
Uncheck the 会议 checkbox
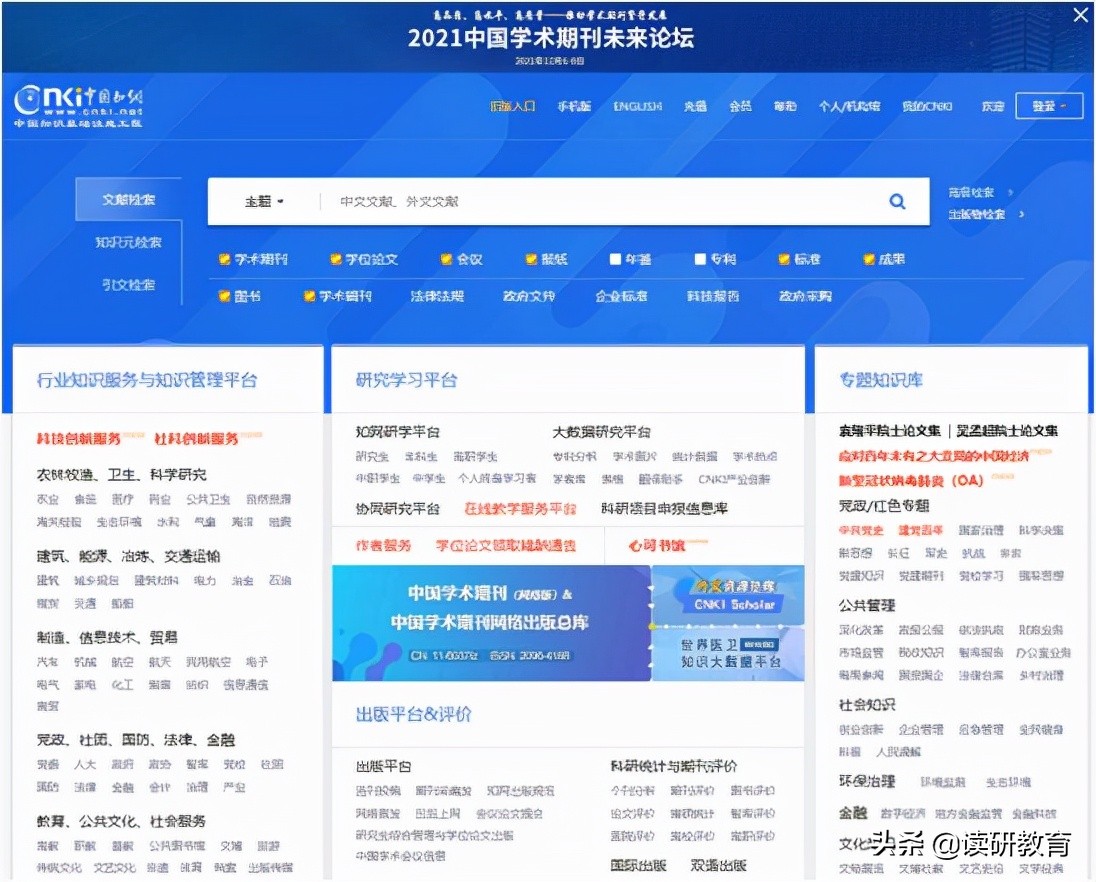coord(446,259)
